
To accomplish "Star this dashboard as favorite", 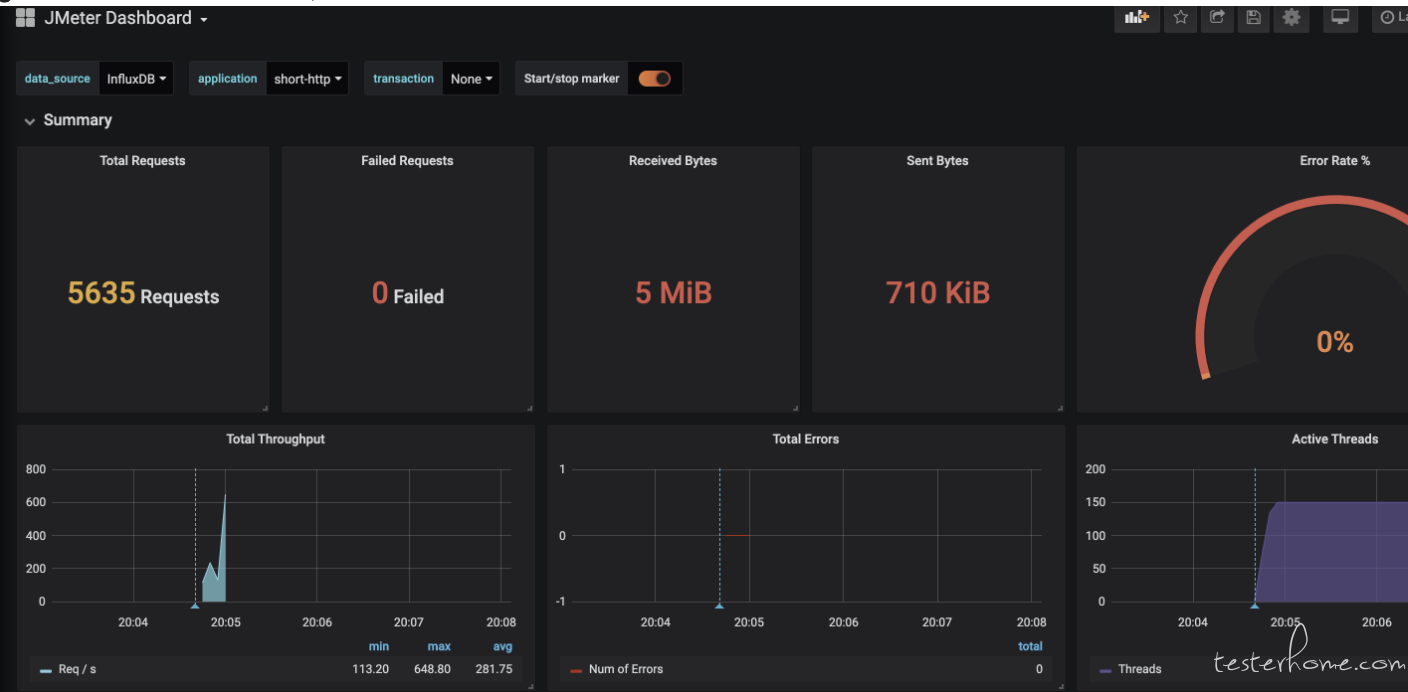I will point(1180,17).
